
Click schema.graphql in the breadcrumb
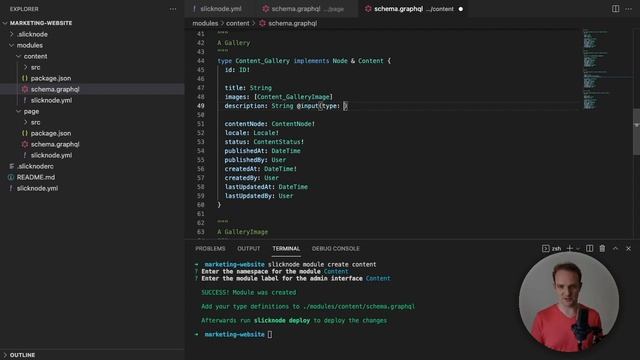click(x=292, y=23)
